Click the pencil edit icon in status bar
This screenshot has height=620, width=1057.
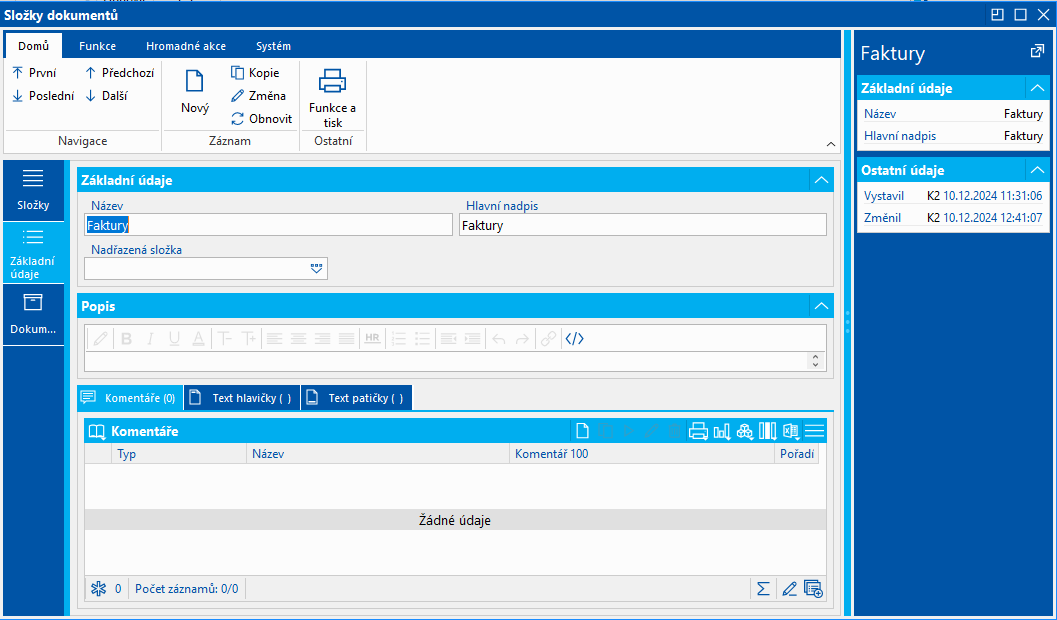pyautogui.click(x=789, y=589)
